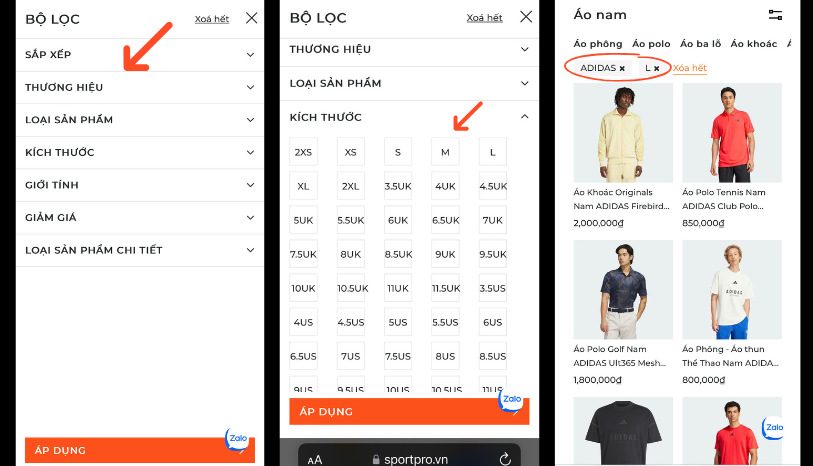The image size is (813, 466).
Task: Select size XL
Action: click(x=303, y=186)
